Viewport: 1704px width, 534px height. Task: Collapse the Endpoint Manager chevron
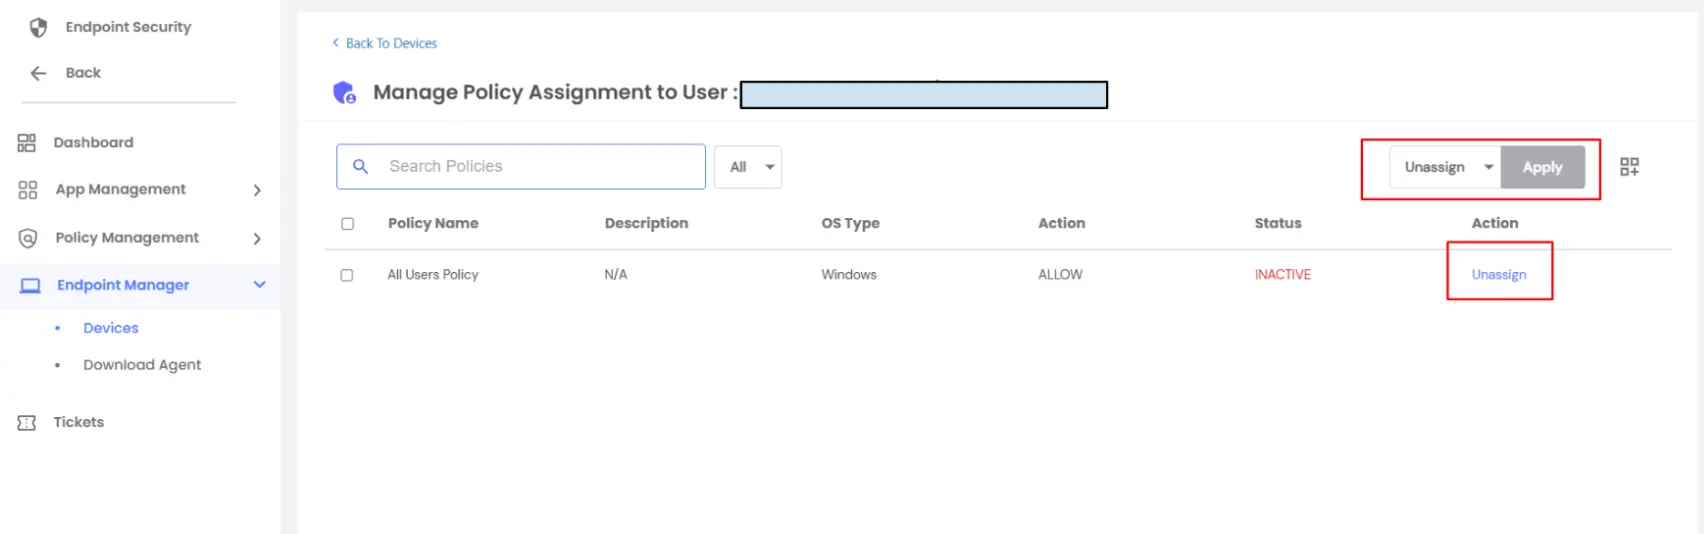tap(260, 285)
